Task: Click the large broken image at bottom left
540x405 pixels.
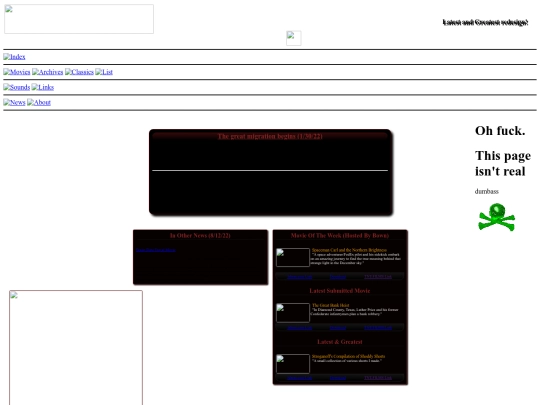Action: coord(76,347)
